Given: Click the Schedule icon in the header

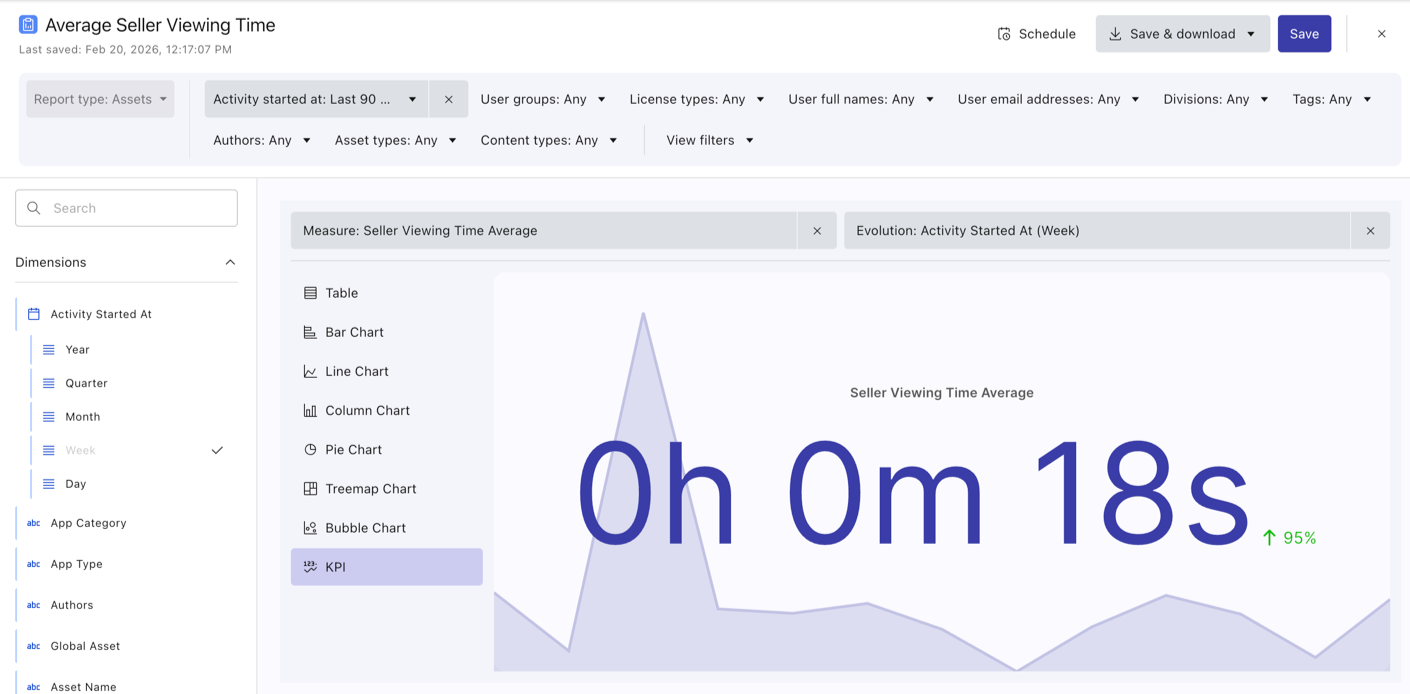Looking at the screenshot, I should (1003, 33).
